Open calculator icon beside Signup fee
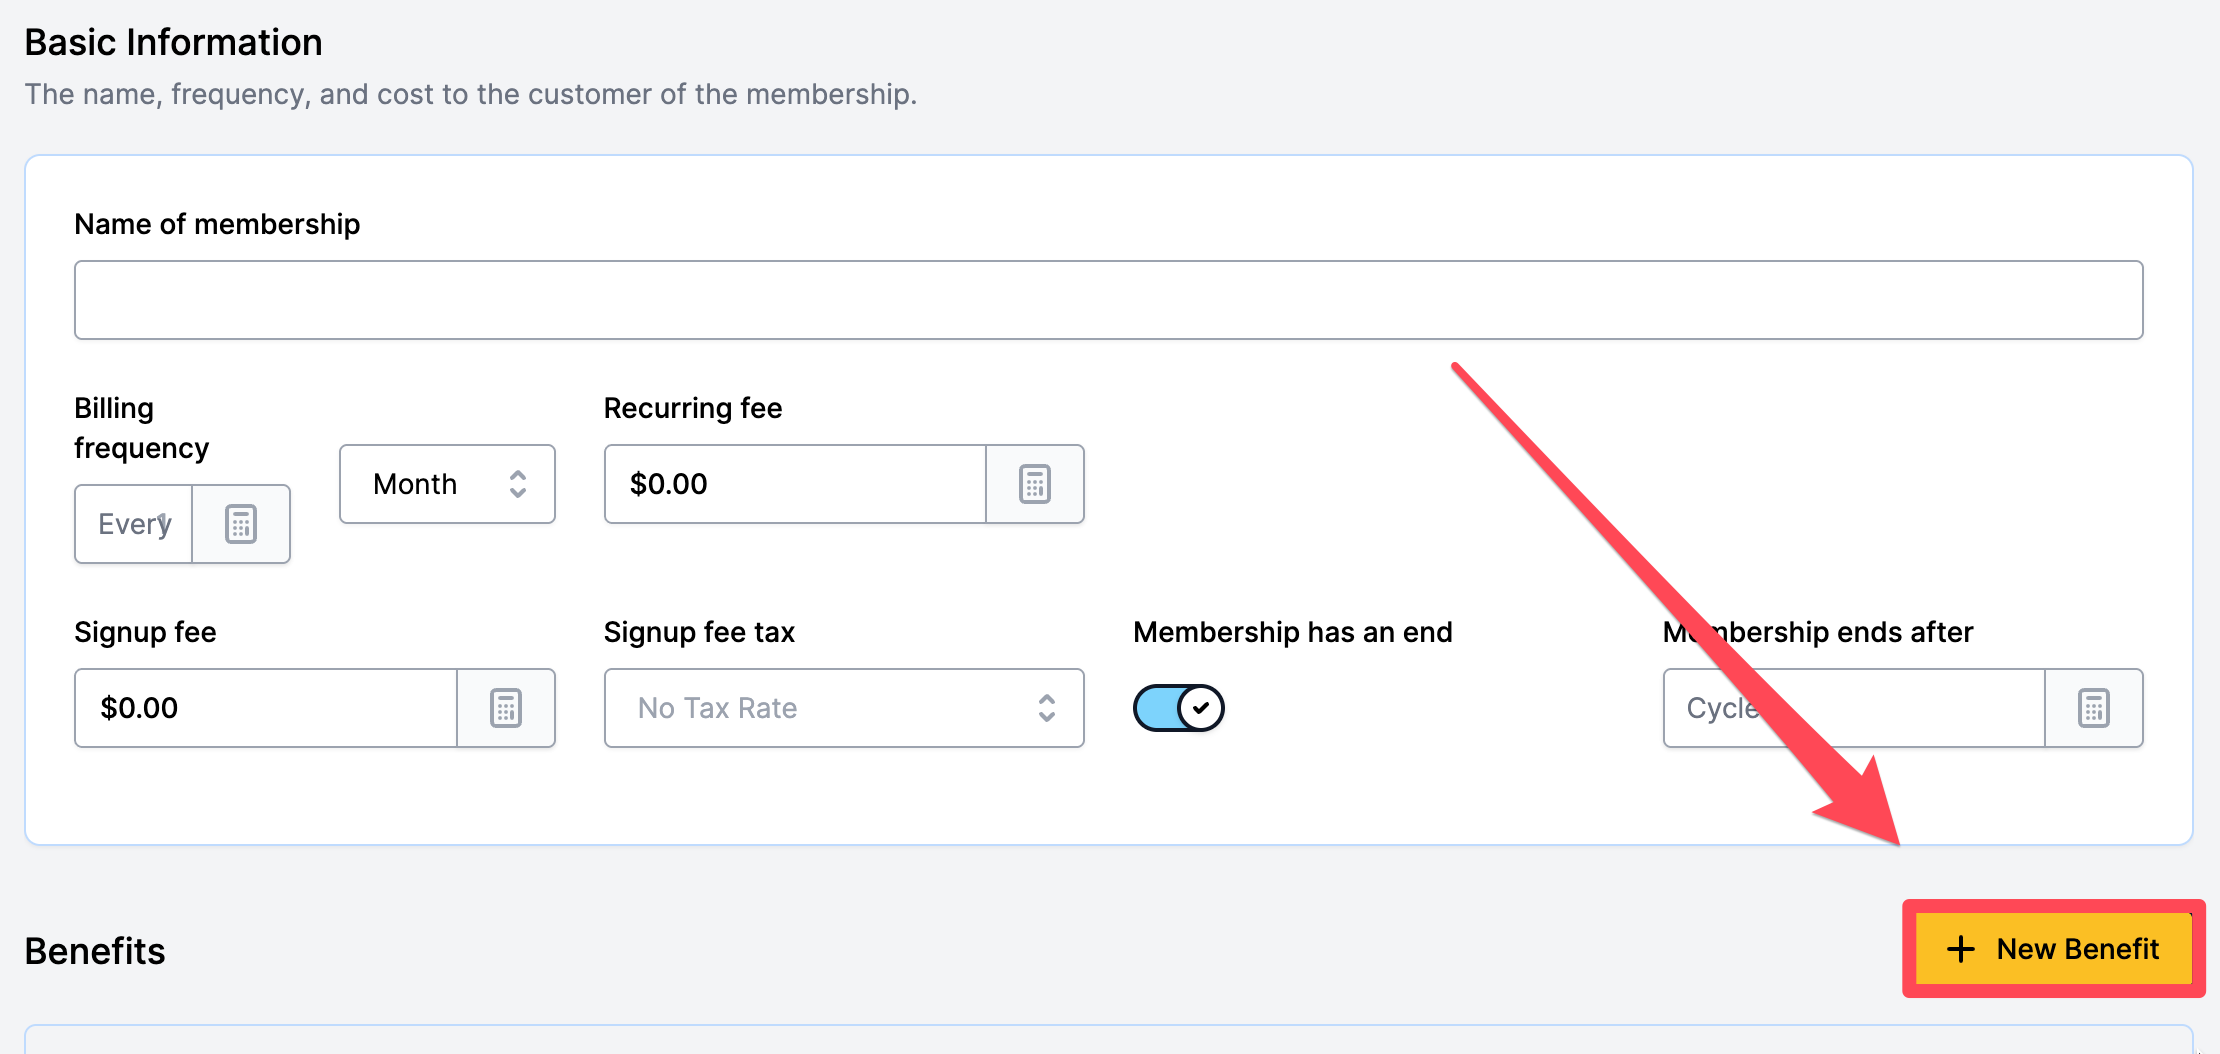Screen dimensions: 2220x1054 pyautogui.click(x=506, y=708)
